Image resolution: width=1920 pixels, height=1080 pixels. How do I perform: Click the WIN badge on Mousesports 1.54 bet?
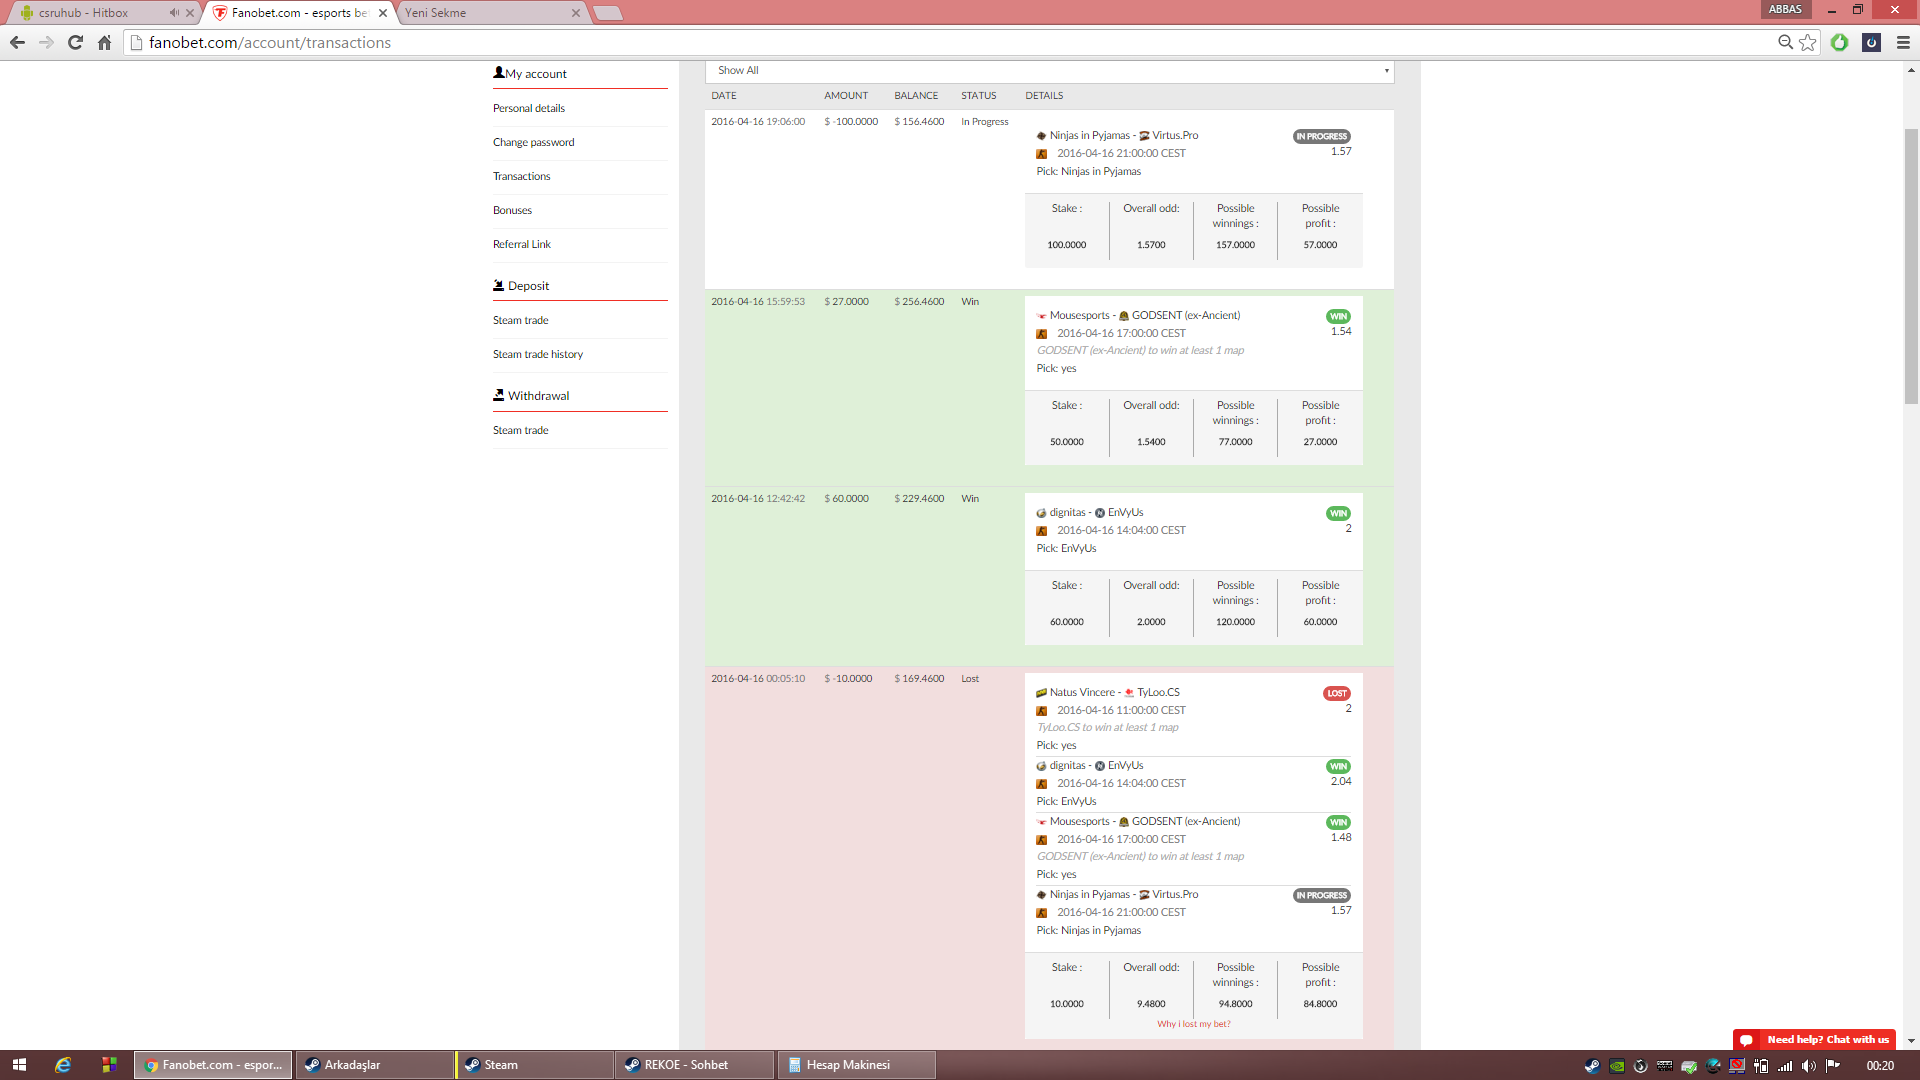[1338, 316]
